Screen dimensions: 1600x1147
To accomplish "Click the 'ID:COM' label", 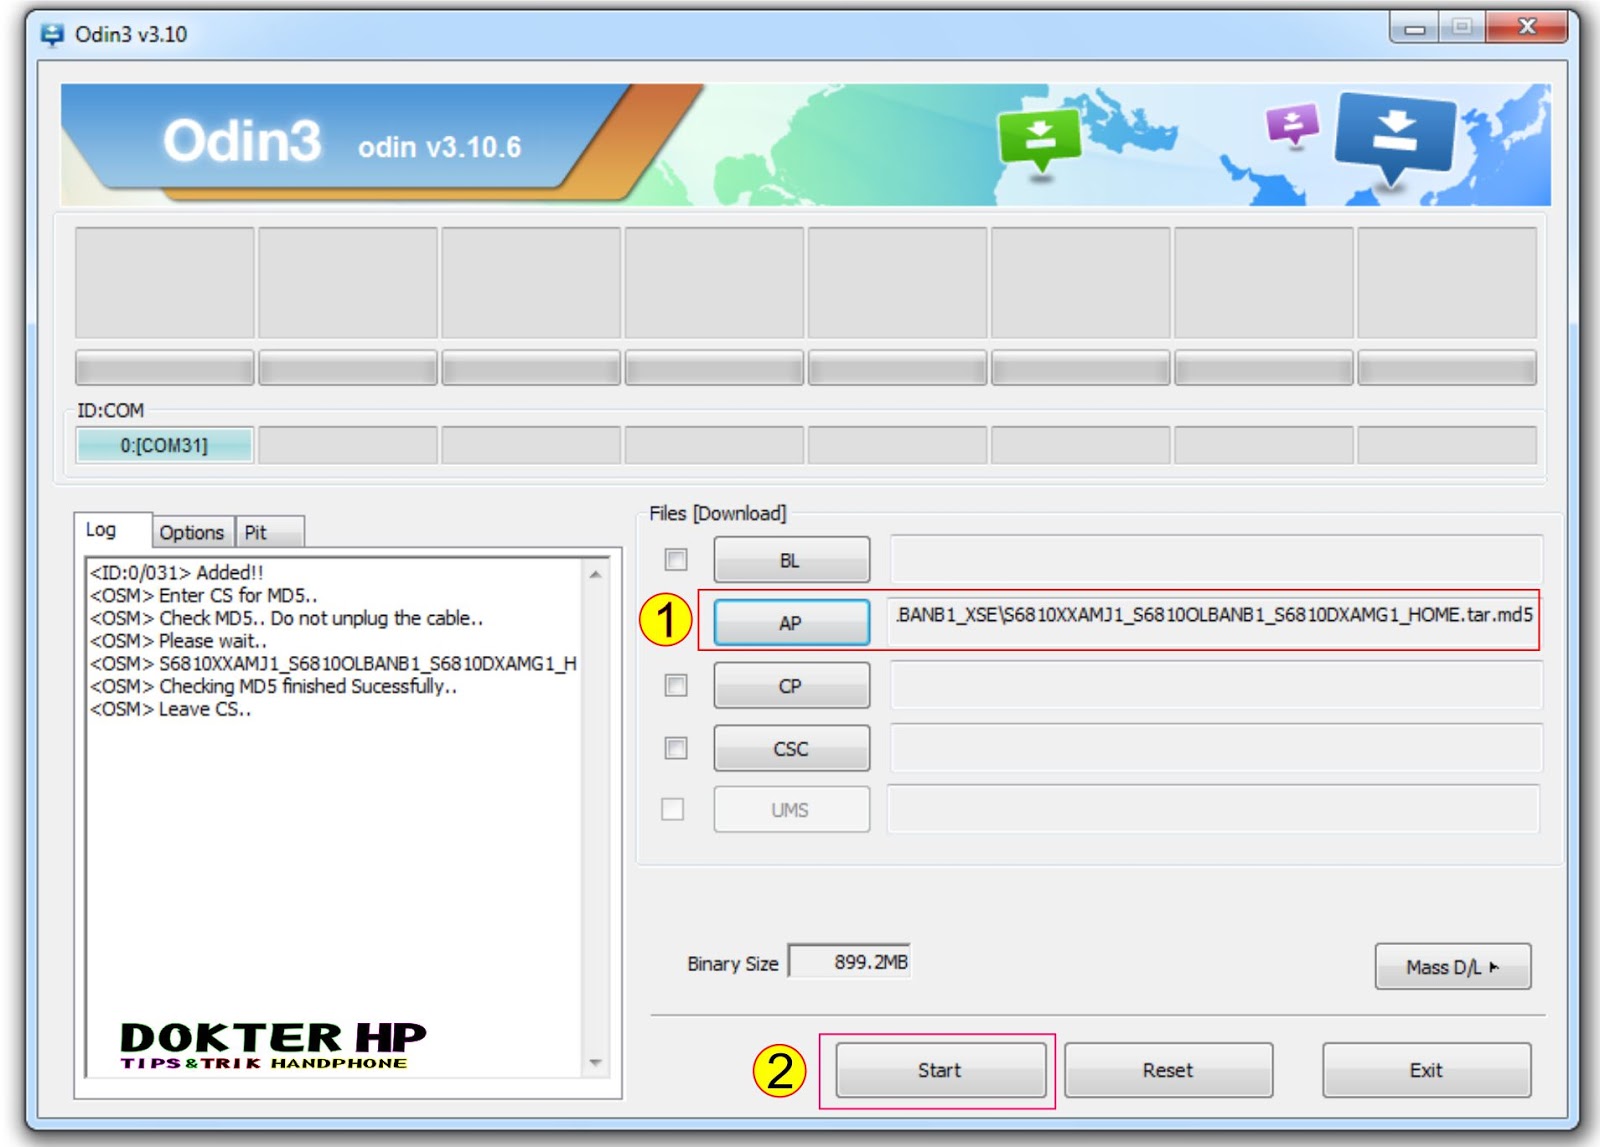I will click(111, 410).
